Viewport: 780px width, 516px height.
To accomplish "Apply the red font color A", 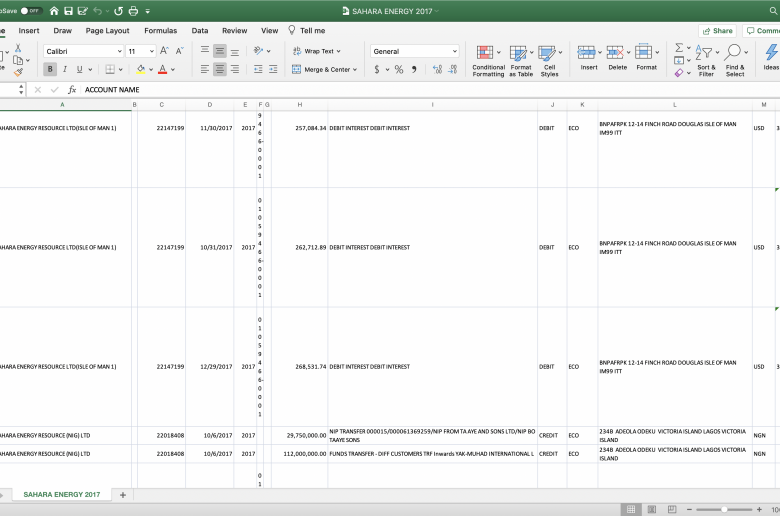I will click(162, 69).
